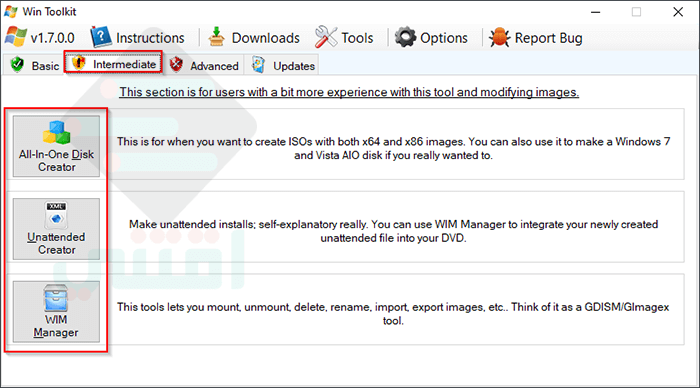This screenshot has width=700, height=388.
Task: Switch to the Basic tab
Action: pyautogui.click(x=35, y=65)
